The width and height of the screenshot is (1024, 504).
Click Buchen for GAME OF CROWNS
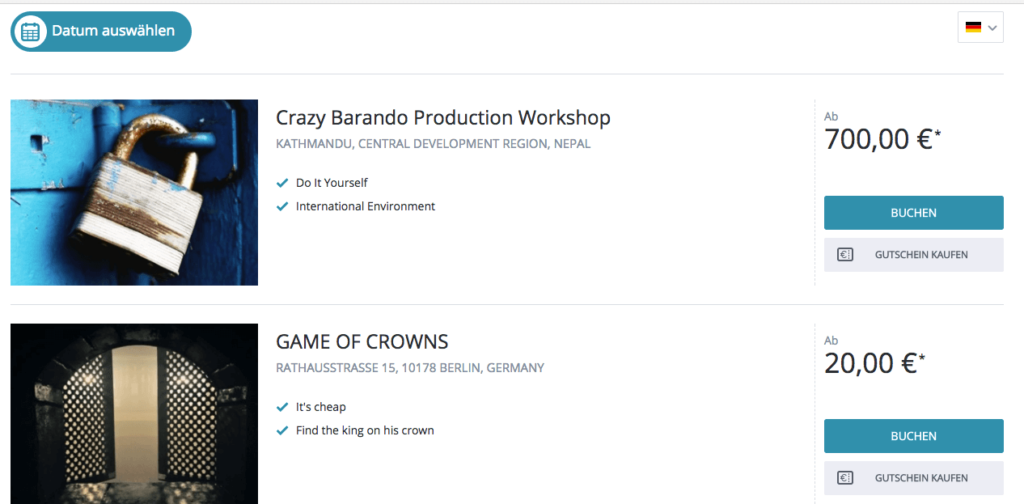tap(913, 436)
